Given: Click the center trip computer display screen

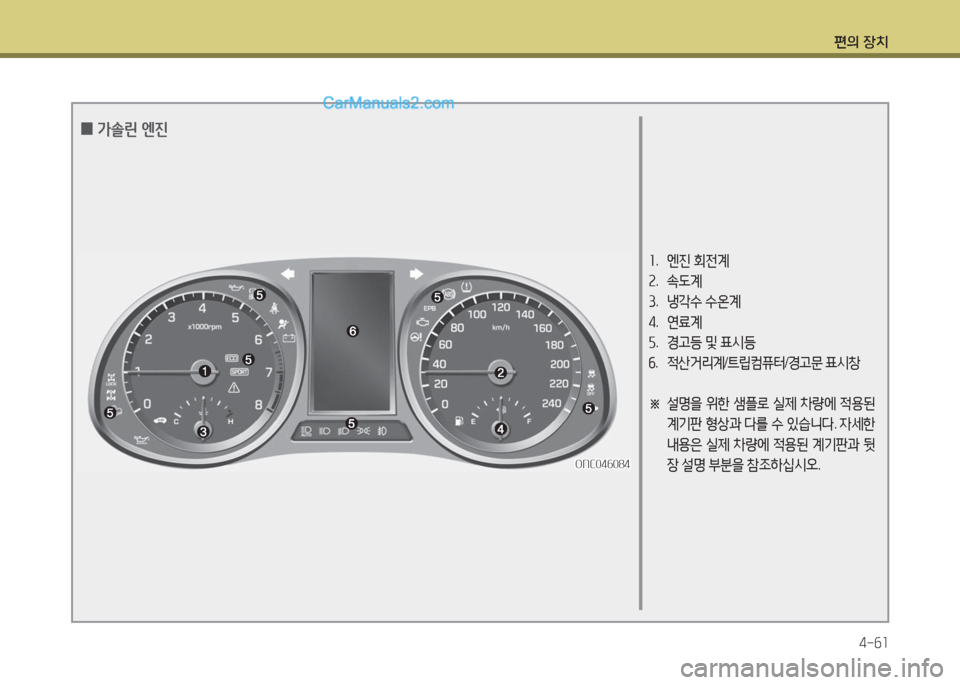Looking at the screenshot, I should [x=352, y=342].
